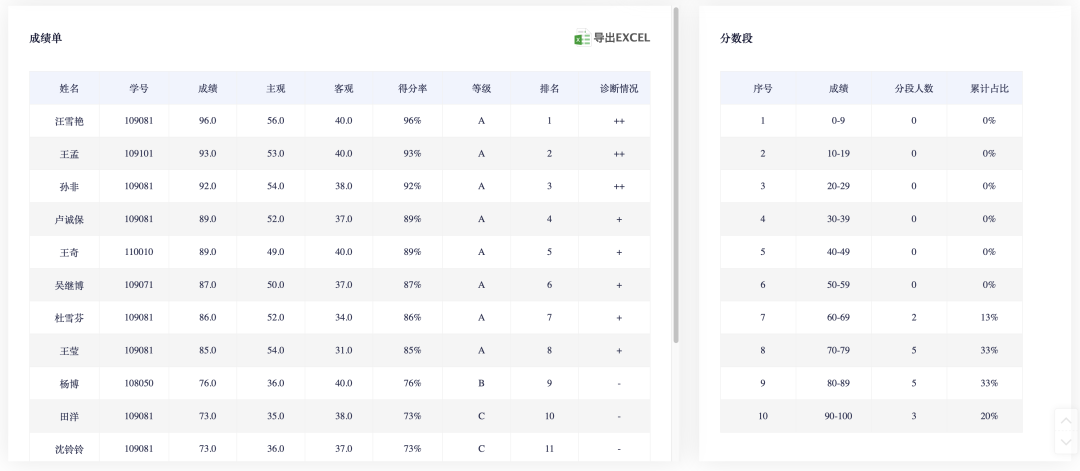This screenshot has height=471, width=1080.
Task: Select student name 汪雪艳 in the table
Action: click(x=69, y=121)
